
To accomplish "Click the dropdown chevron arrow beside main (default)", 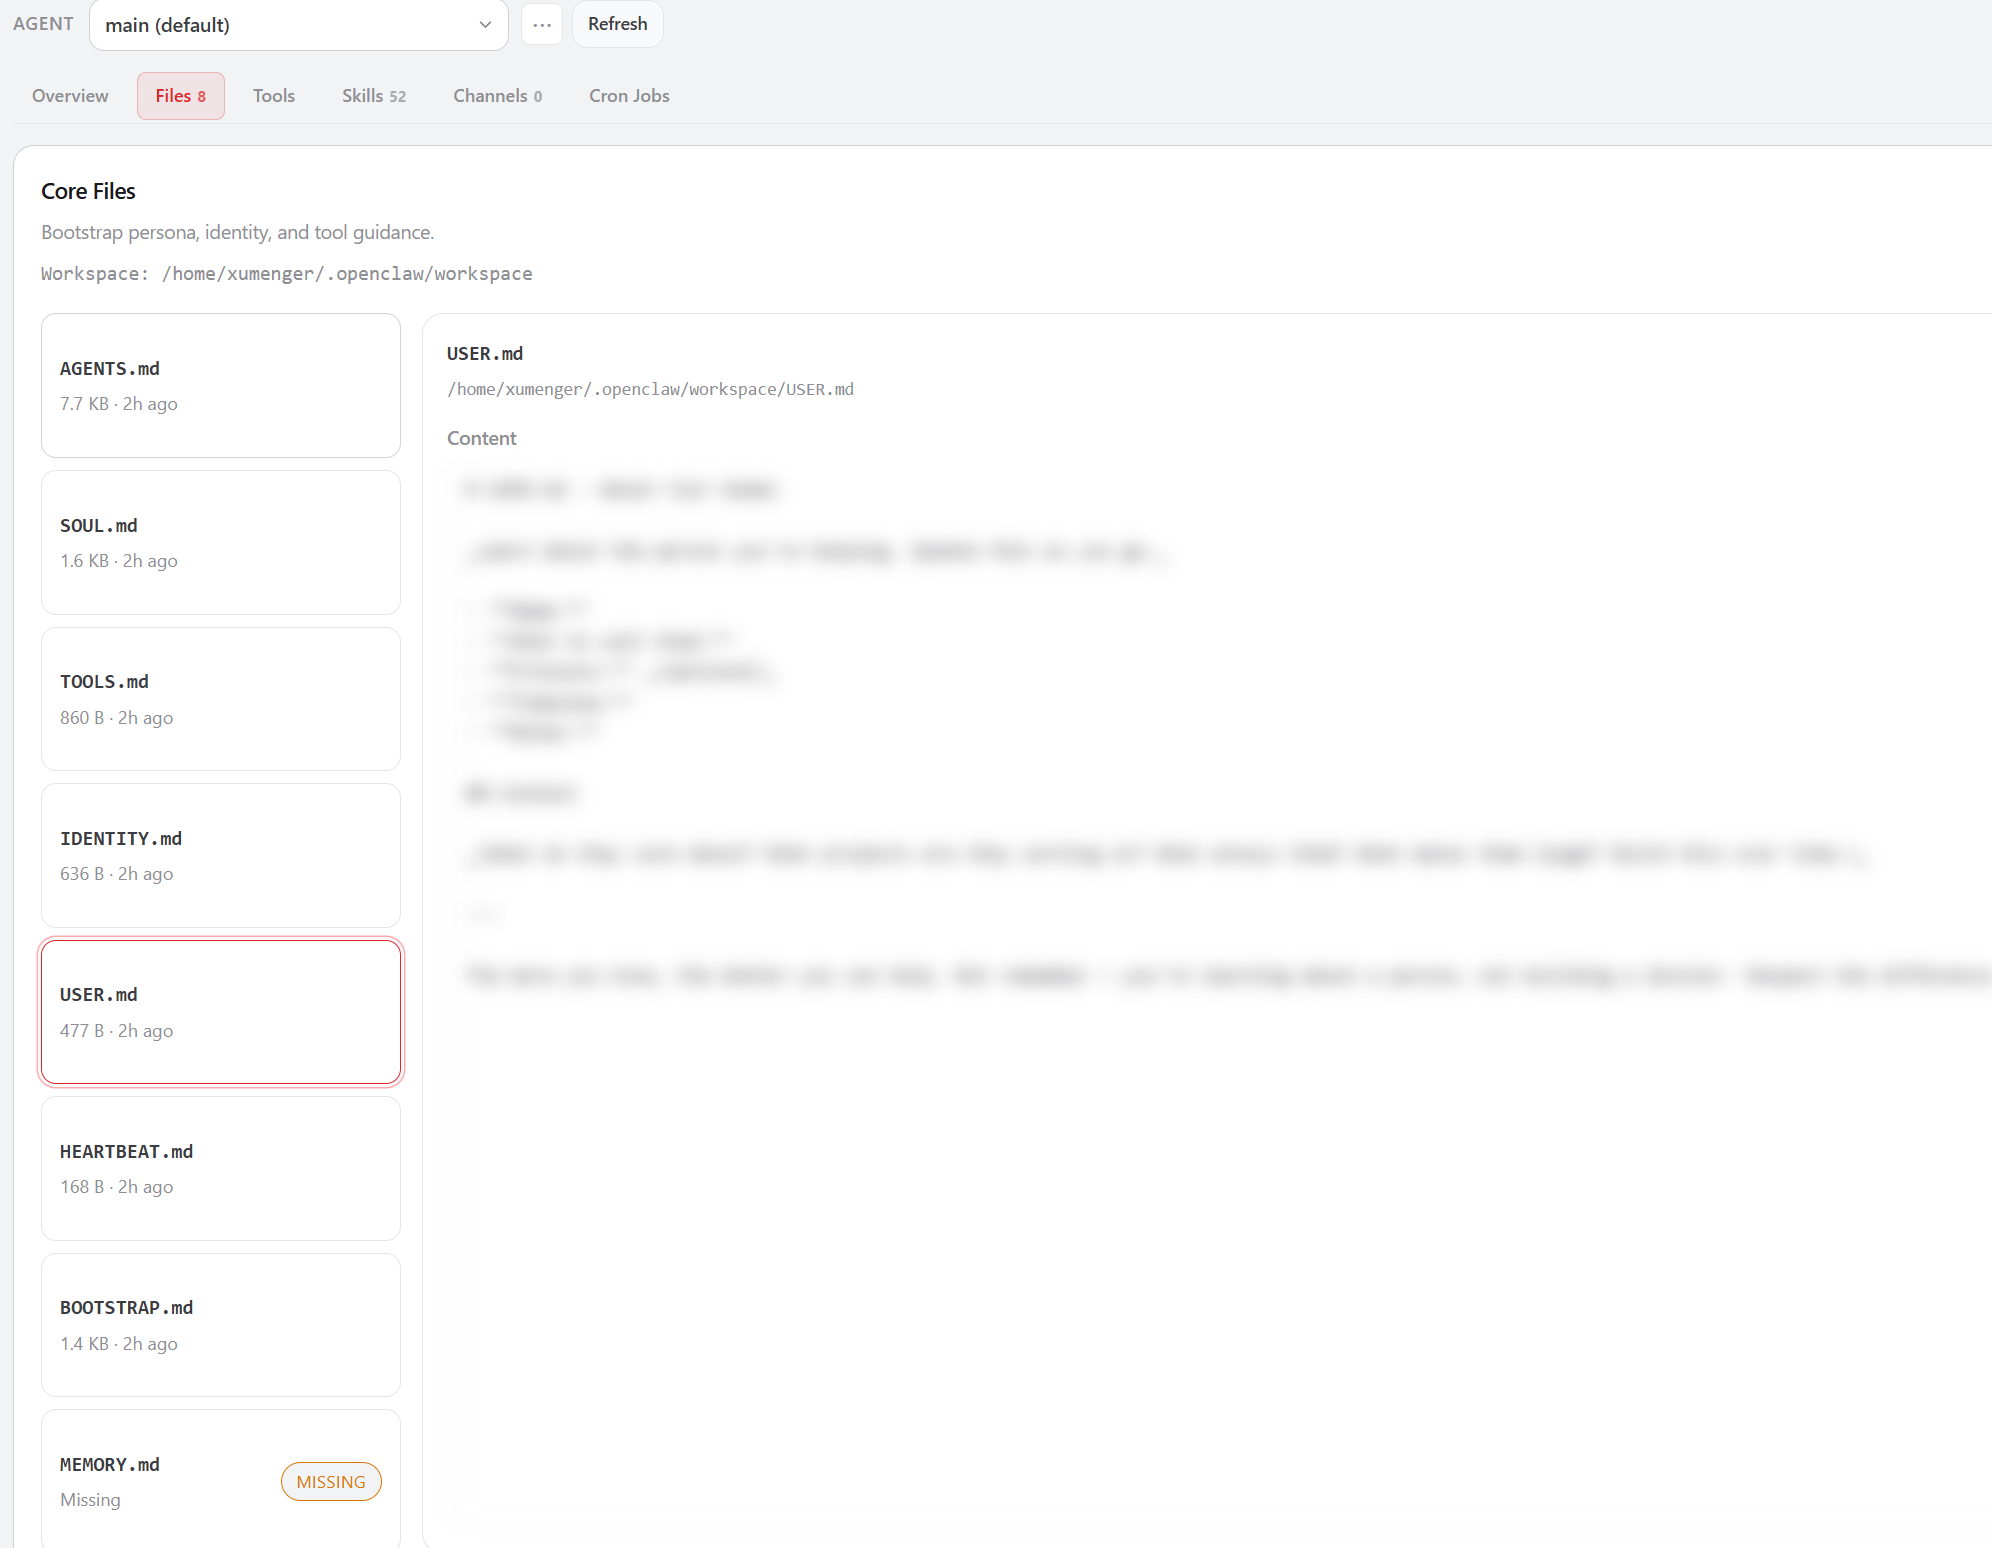I will click(x=485, y=25).
